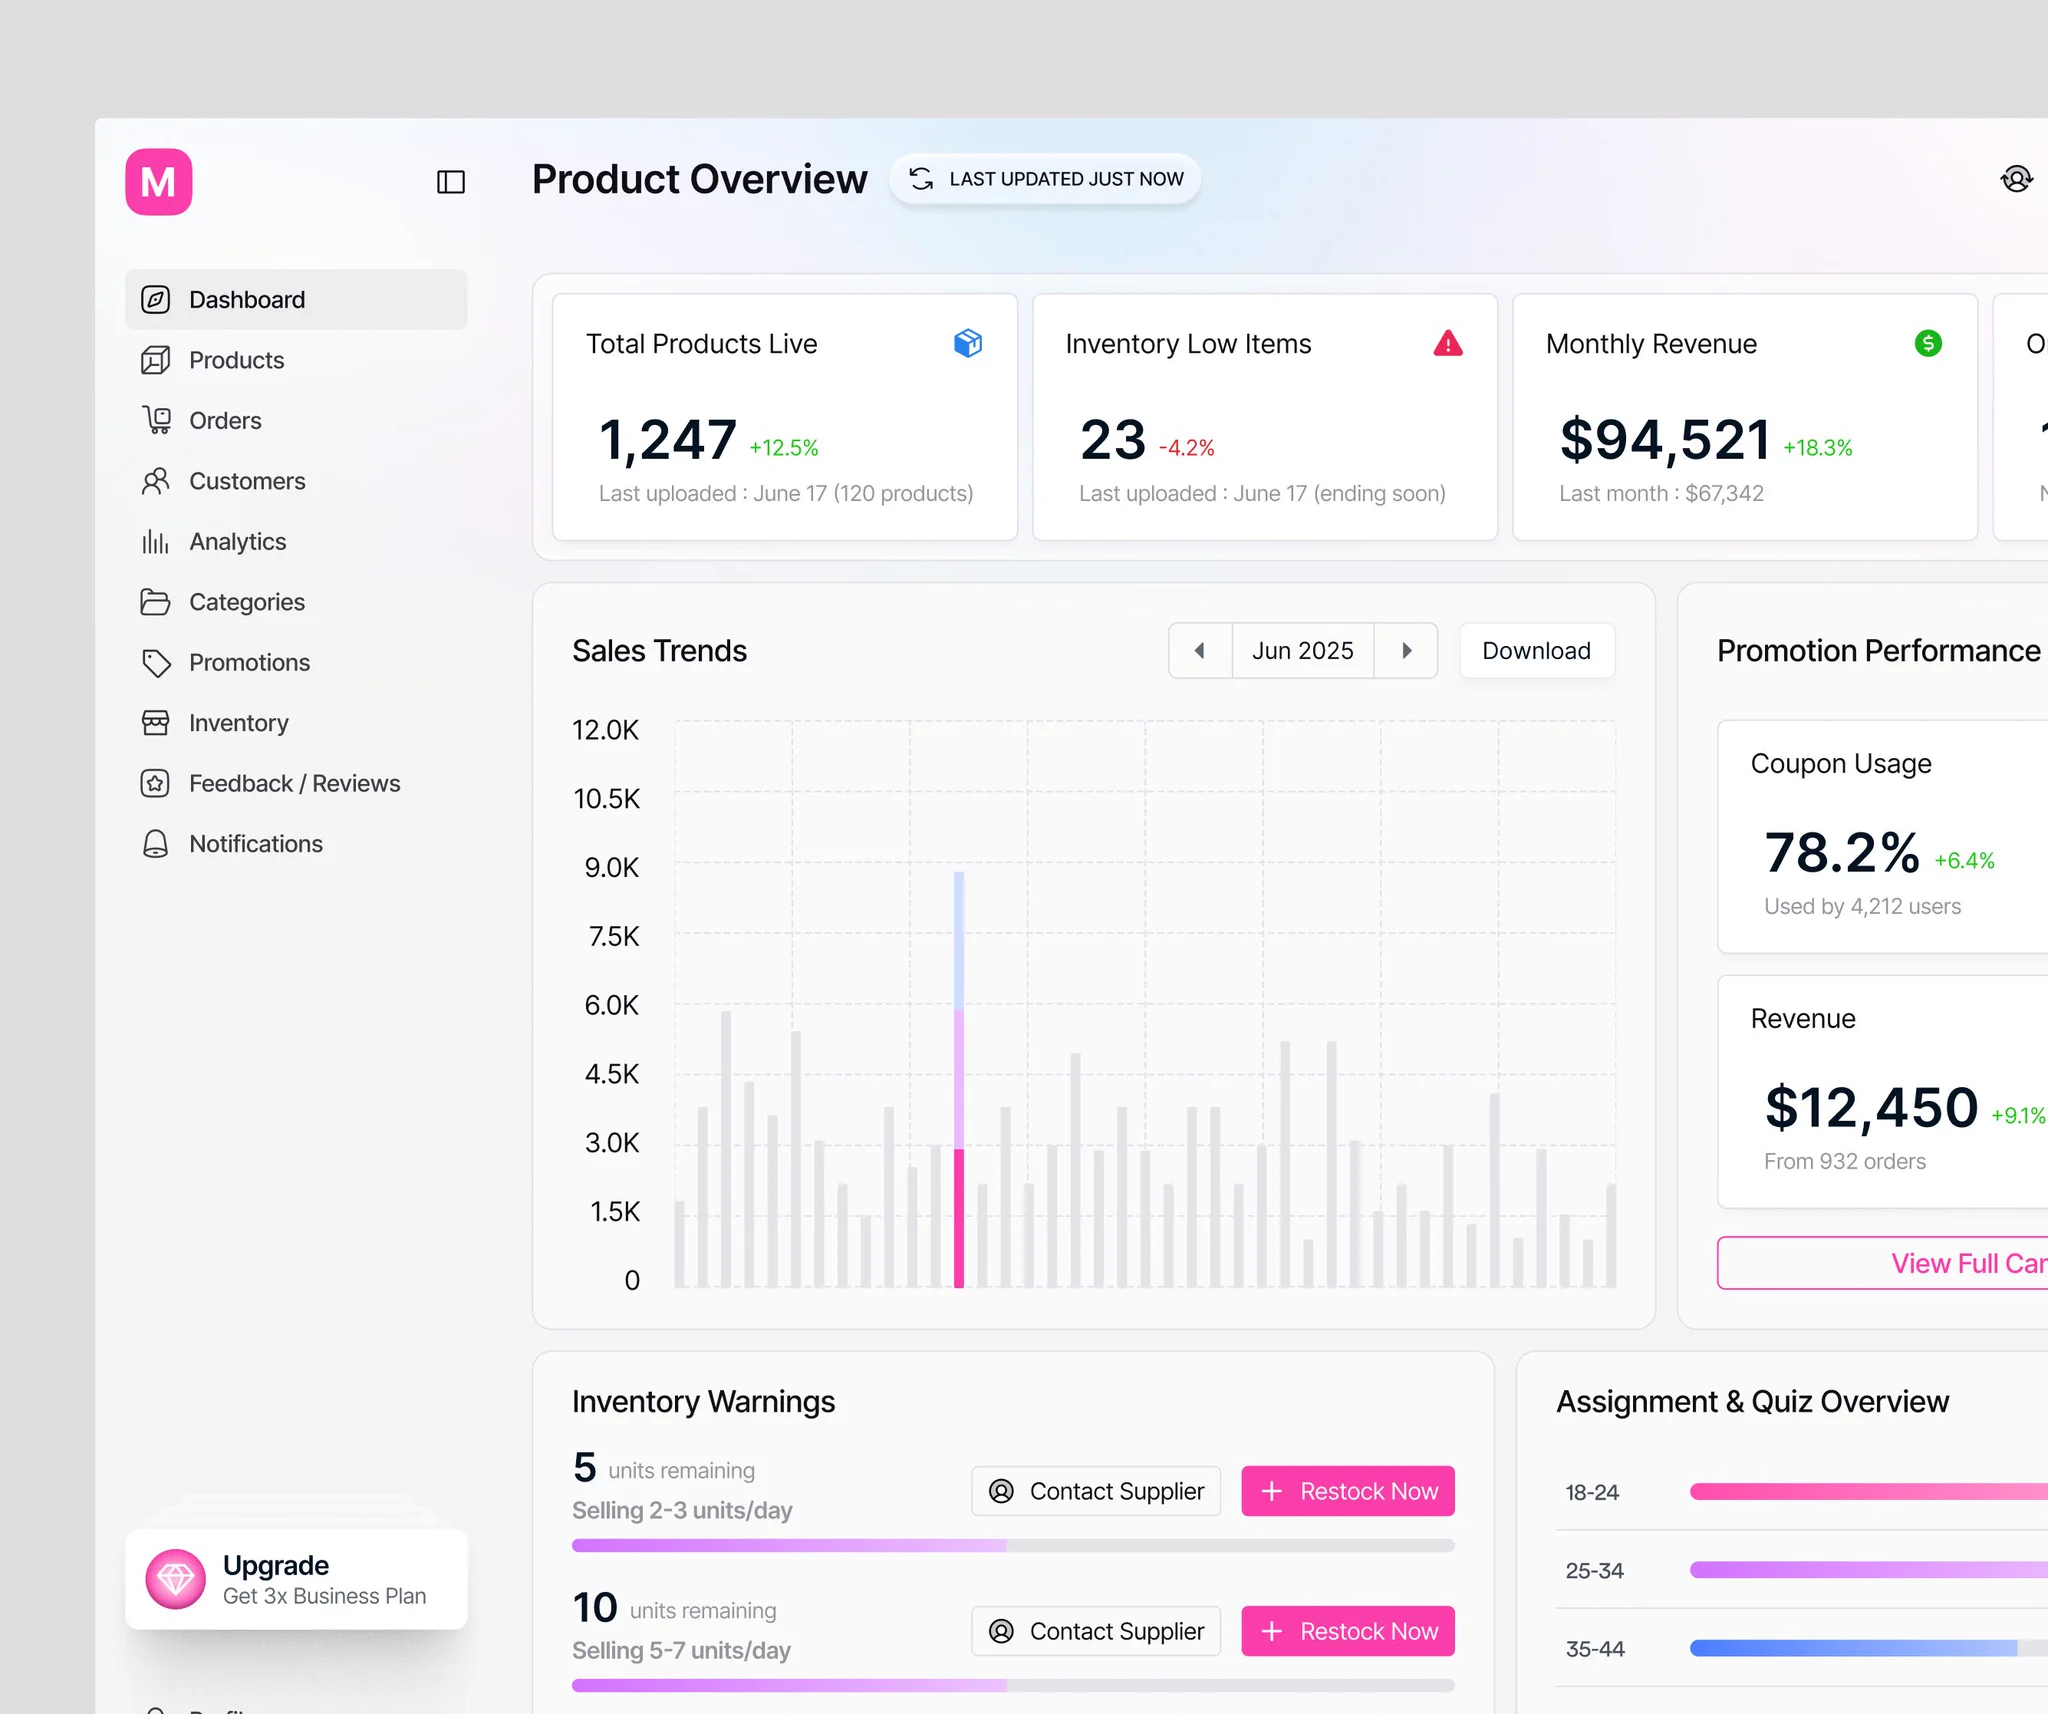Click the progress bar under Selling 2-3 units/day
Screen dimensions: 2048x1714
(x=1013, y=1545)
